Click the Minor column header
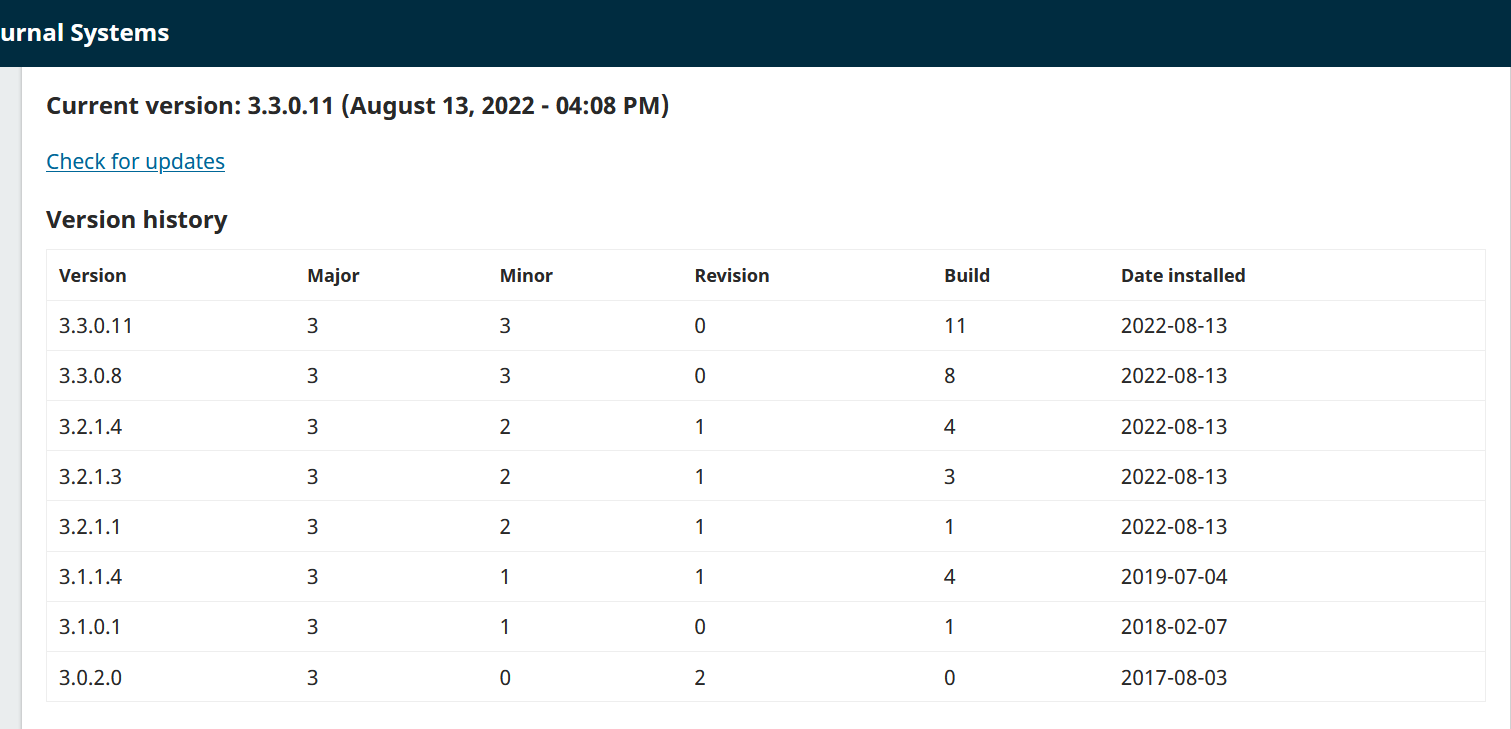This screenshot has width=1511, height=729. tap(526, 275)
